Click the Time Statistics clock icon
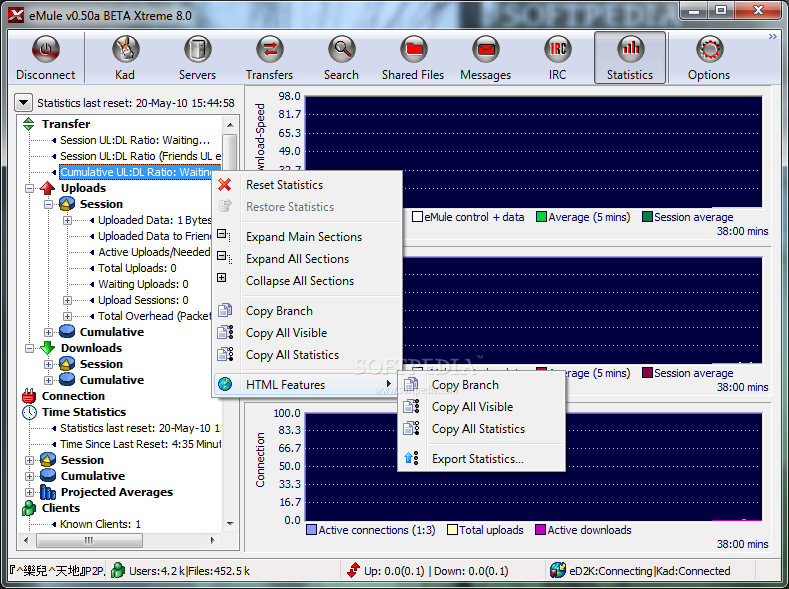Screen dimensions: 789x589 (29, 412)
